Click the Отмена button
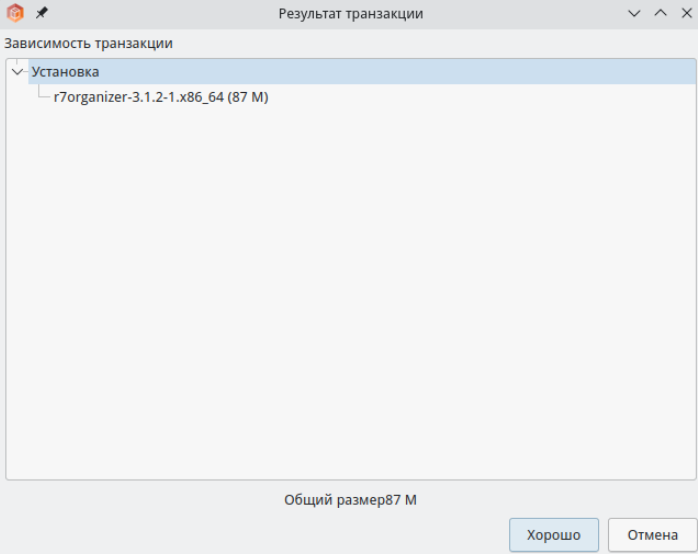This screenshot has width=698, height=554. (x=653, y=535)
